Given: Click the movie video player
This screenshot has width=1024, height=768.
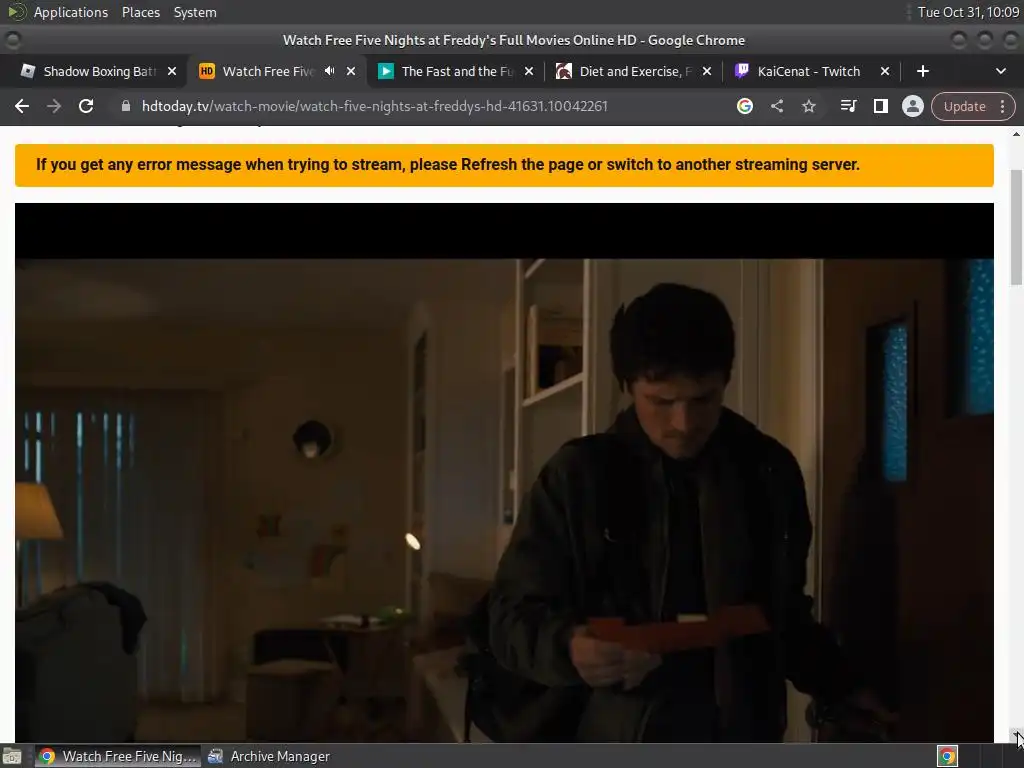Looking at the screenshot, I should click(504, 472).
